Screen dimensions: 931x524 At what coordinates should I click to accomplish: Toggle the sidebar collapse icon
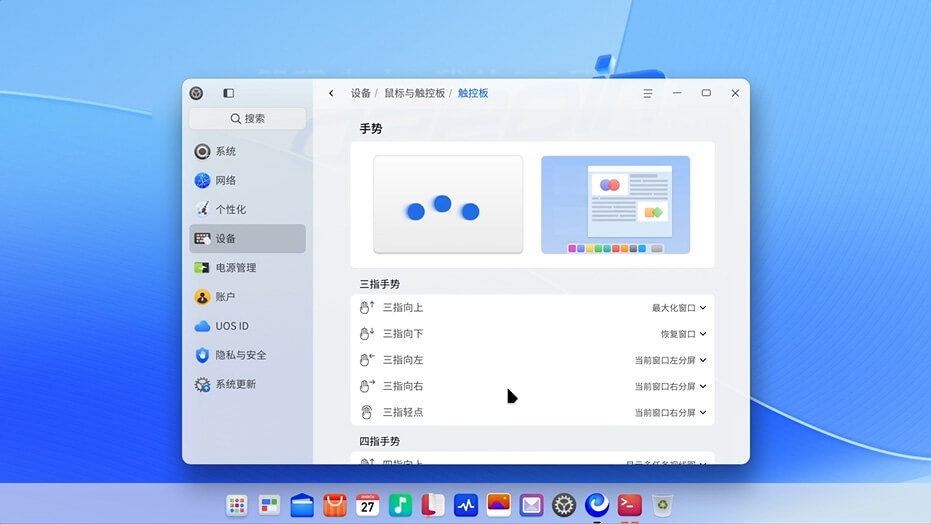[228, 93]
